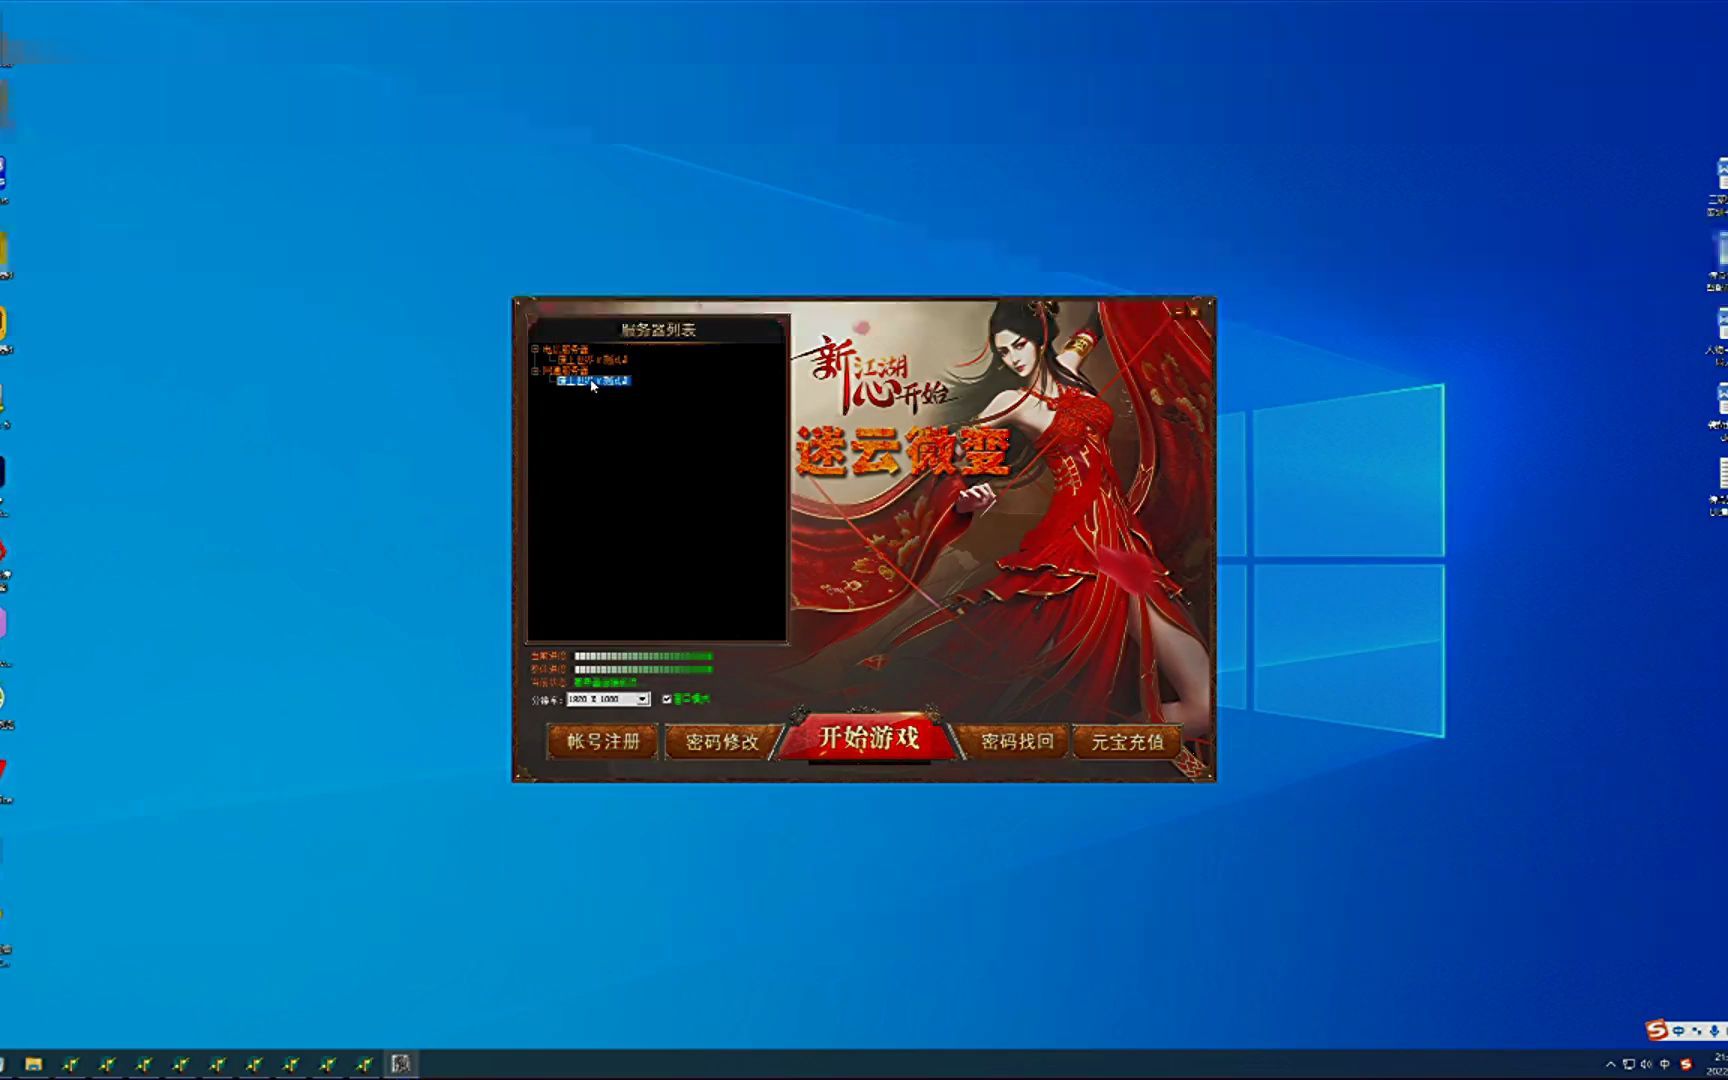
Task: Click the 开始游戏 start game button
Action: (868, 739)
